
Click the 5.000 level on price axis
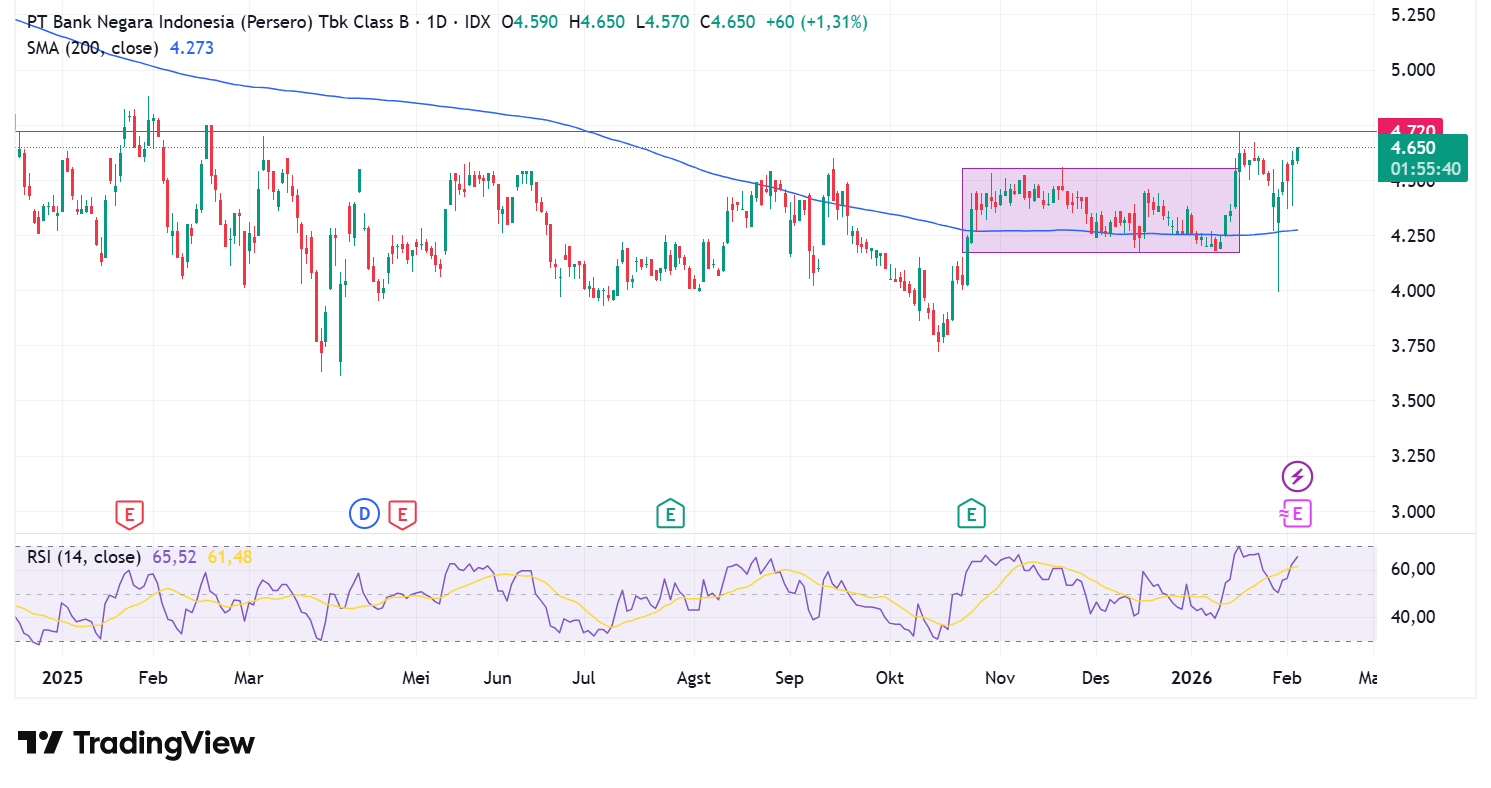[x=1414, y=70]
